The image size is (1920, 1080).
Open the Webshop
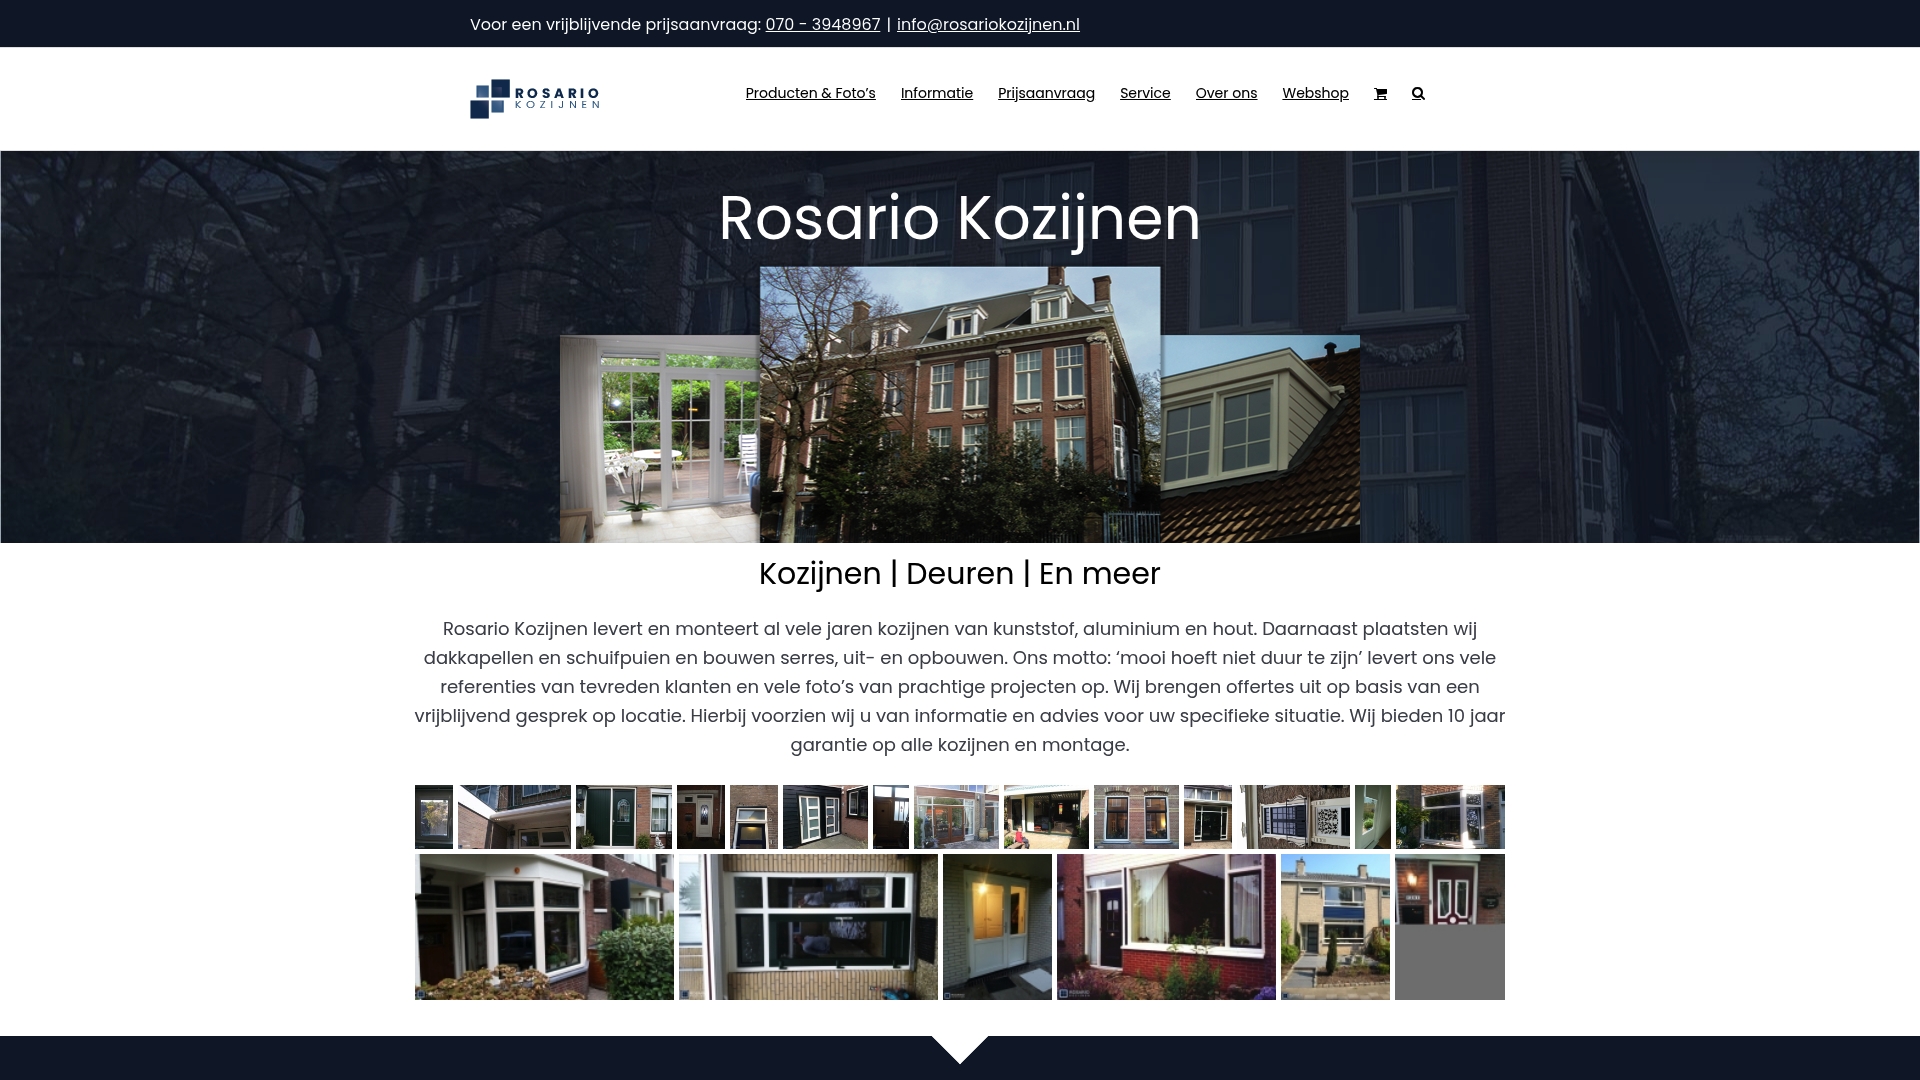point(1315,93)
